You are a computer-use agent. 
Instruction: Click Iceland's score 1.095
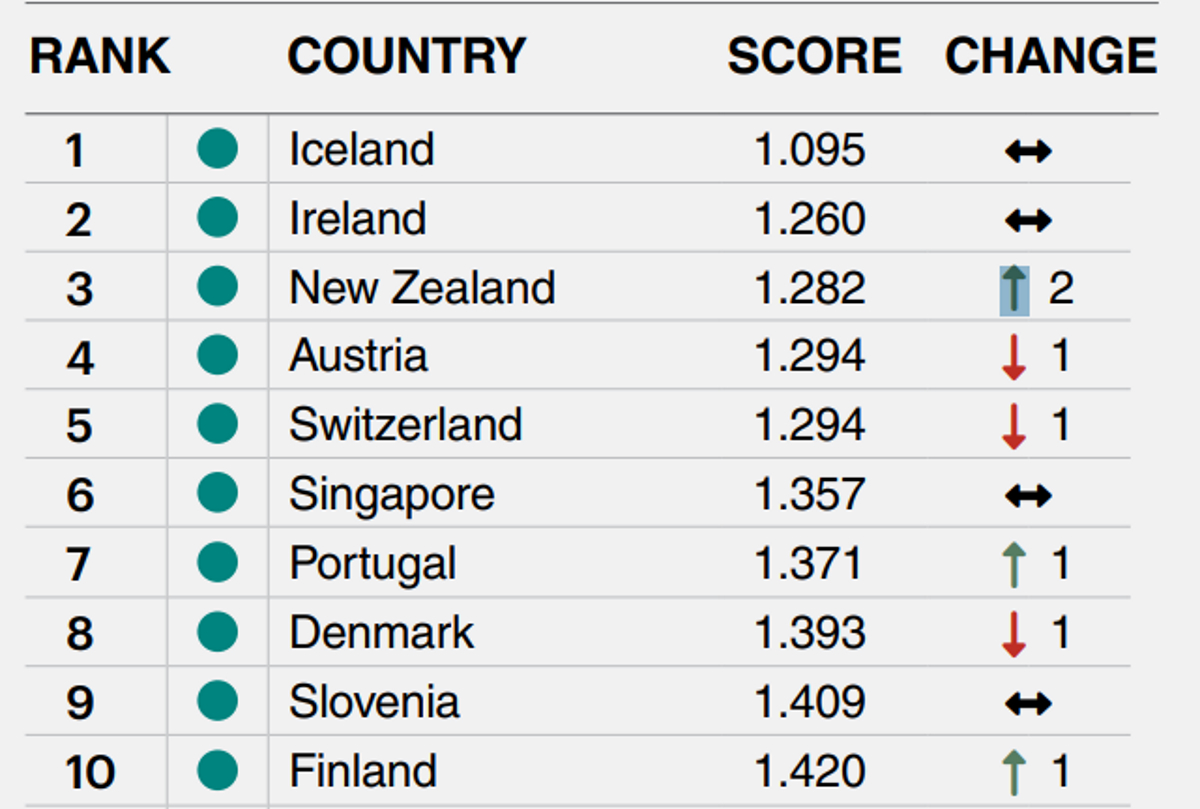pyautogui.click(x=810, y=150)
